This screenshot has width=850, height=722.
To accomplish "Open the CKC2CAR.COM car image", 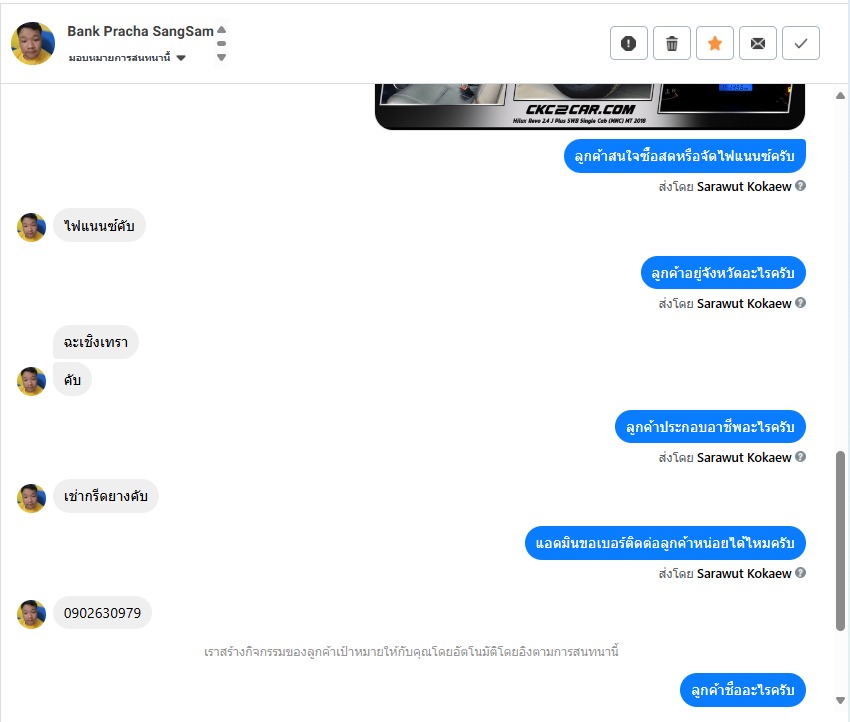I will (x=590, y=107).
